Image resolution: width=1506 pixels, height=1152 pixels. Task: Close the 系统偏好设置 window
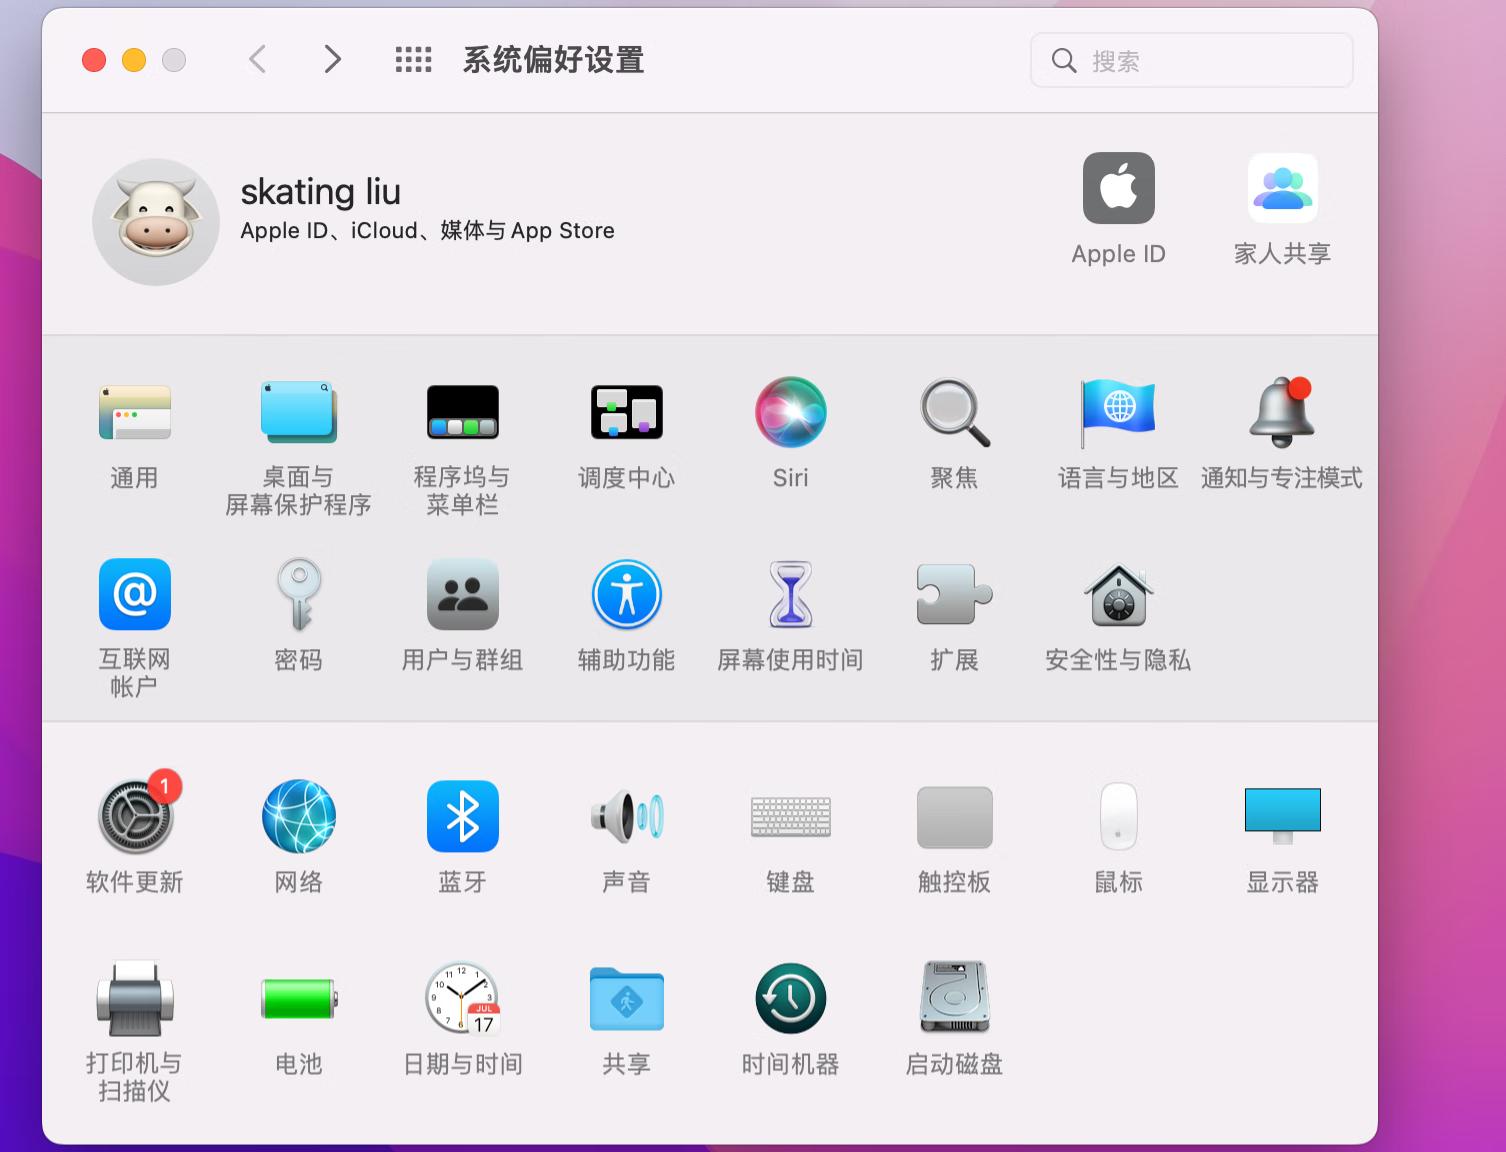point(94,60)
